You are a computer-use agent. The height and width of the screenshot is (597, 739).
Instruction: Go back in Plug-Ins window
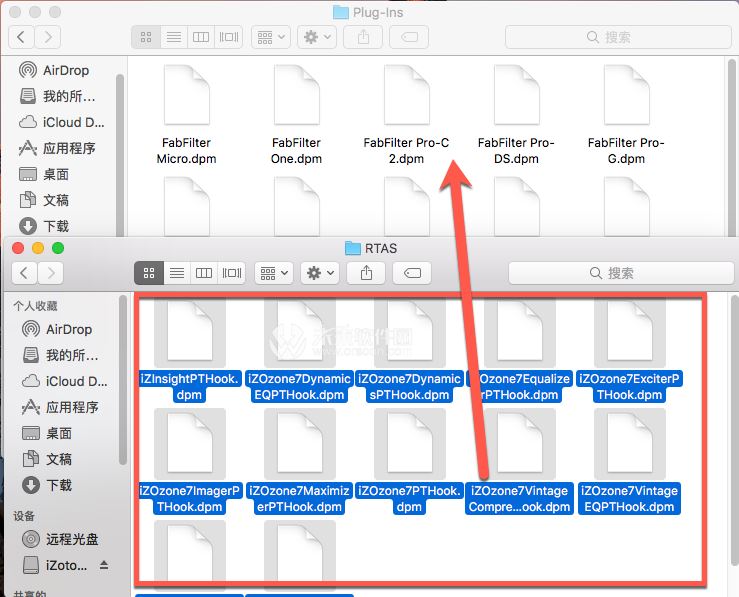click(21, 37)
